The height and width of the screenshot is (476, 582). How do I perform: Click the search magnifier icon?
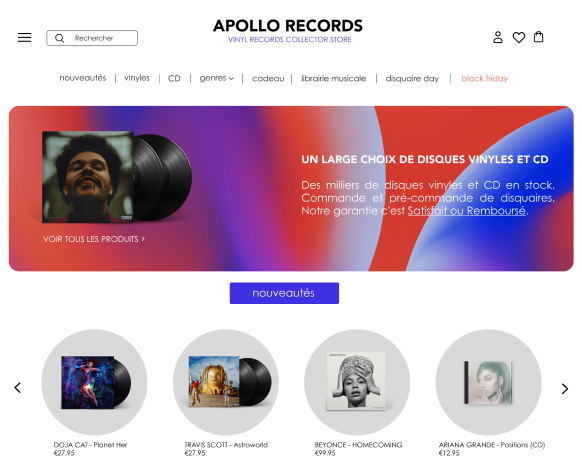point(59,38)
